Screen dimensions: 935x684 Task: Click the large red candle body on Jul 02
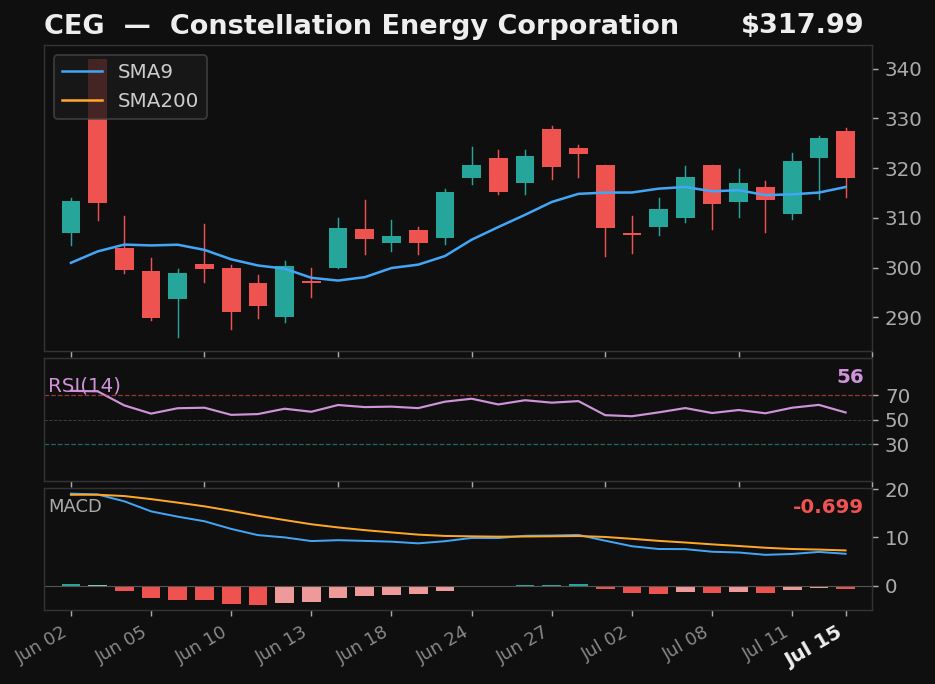(x=605, y=196)
